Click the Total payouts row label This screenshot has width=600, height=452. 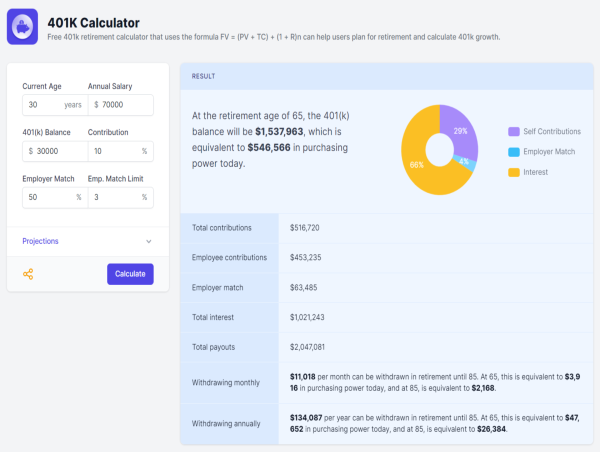(x=214, y=347)
